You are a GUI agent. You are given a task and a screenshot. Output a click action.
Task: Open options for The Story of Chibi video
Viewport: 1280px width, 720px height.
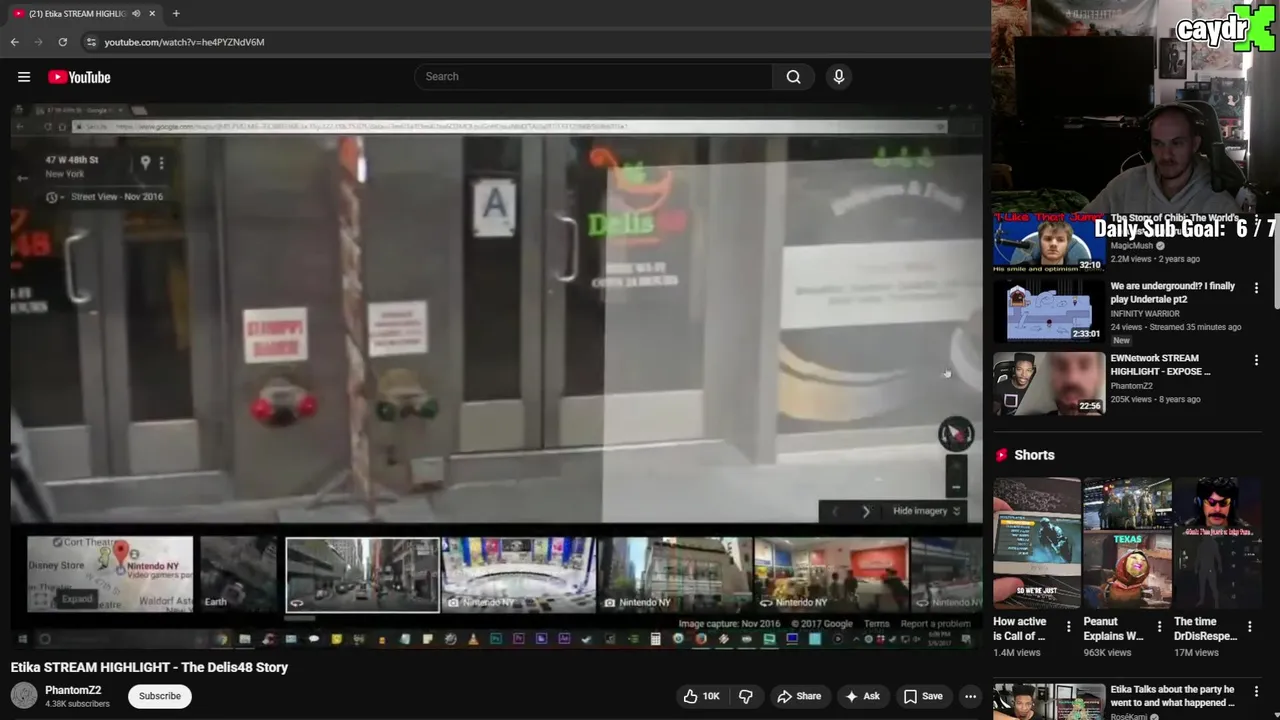1257,217
